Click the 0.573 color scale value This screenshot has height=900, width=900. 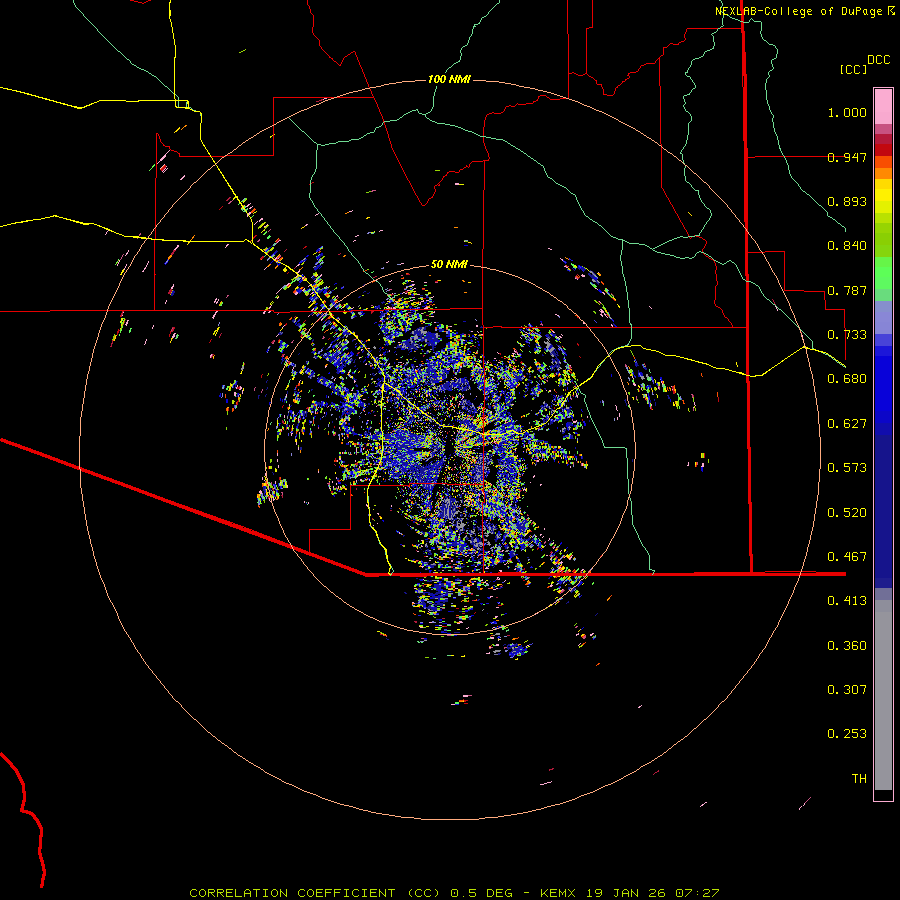847,468
